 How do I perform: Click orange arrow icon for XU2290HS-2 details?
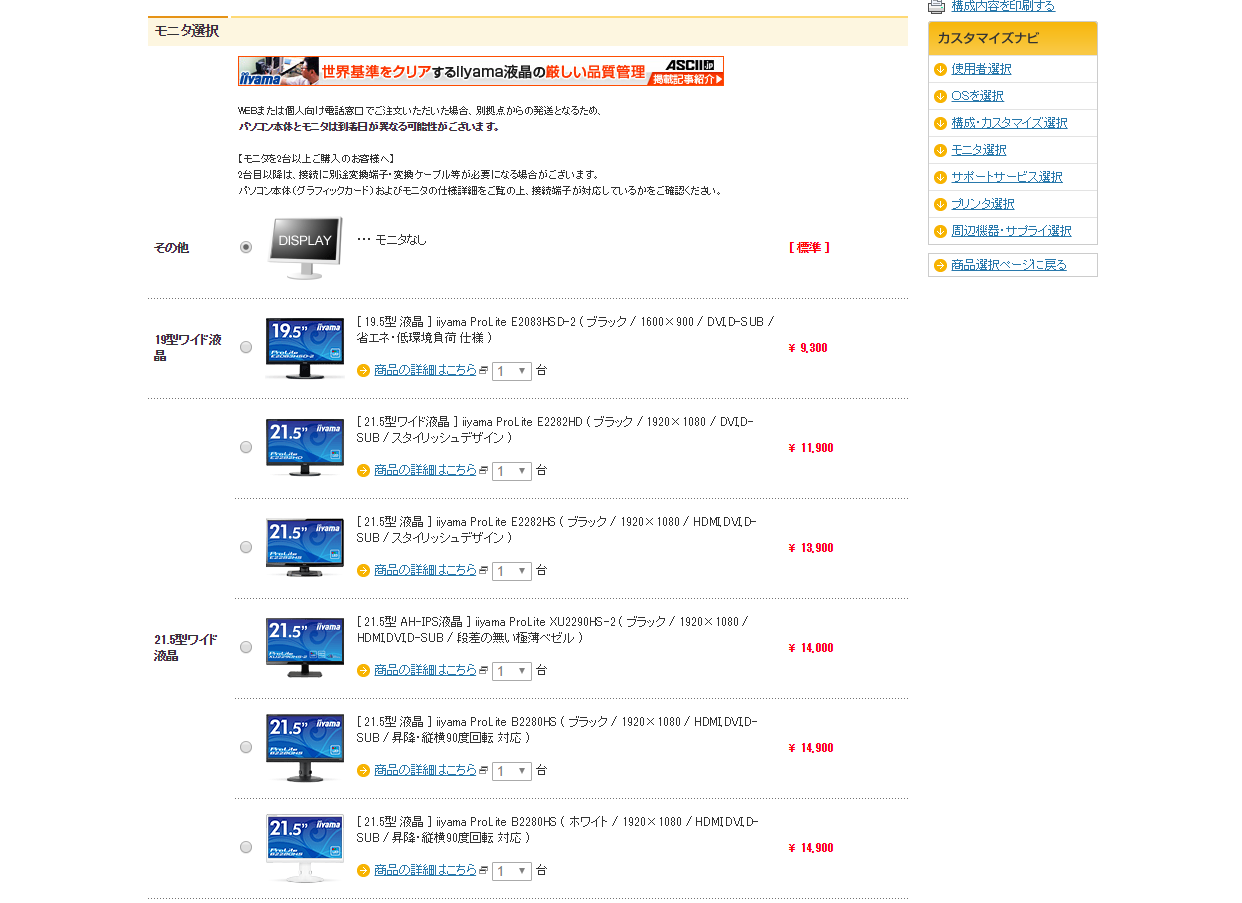pos(363,671)
